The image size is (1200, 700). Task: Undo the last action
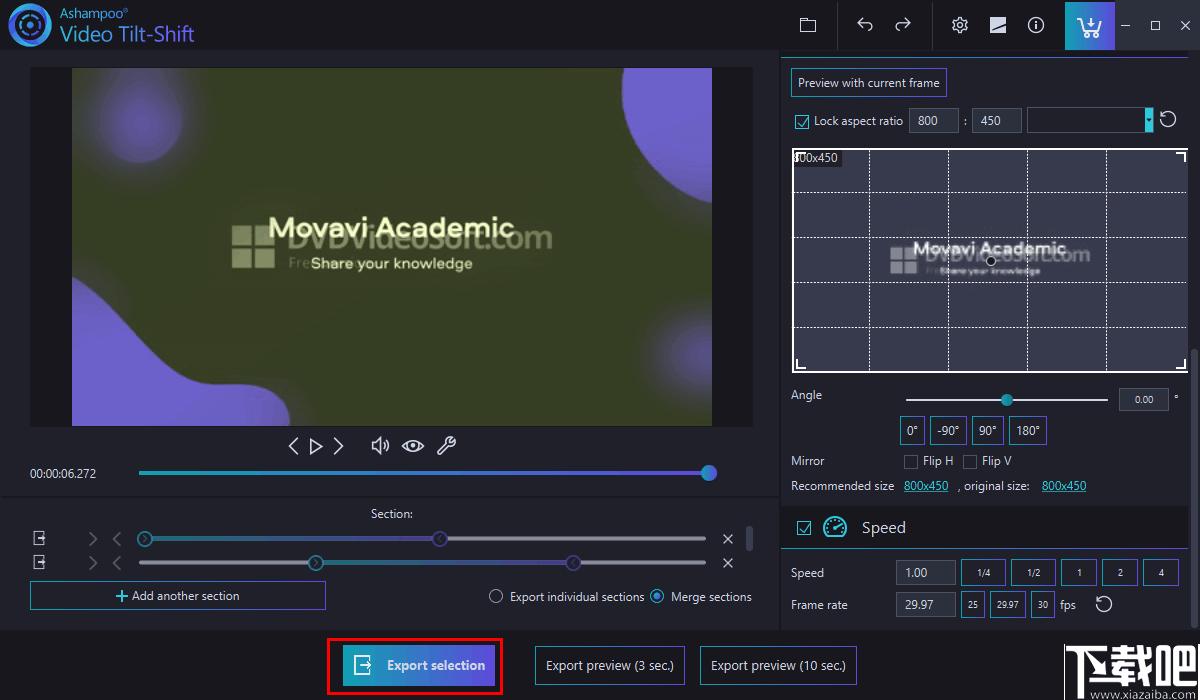pos(865,25)
